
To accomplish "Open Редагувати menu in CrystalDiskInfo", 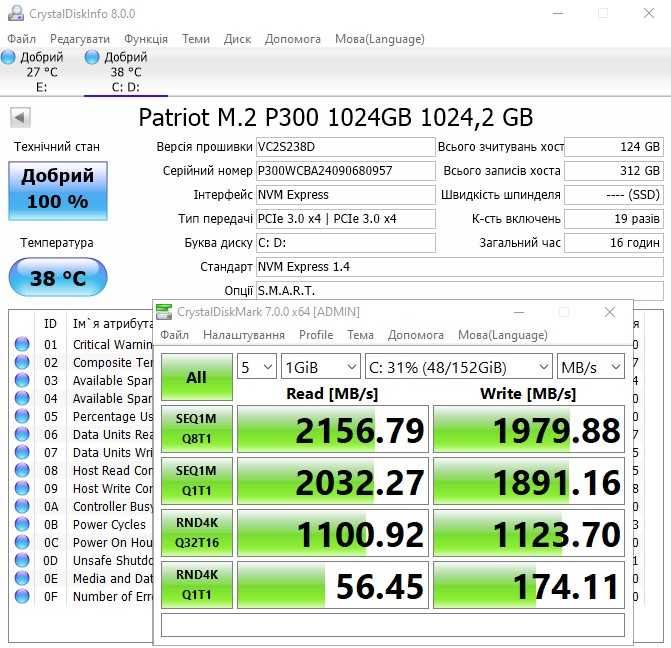I will click(80, 39).
